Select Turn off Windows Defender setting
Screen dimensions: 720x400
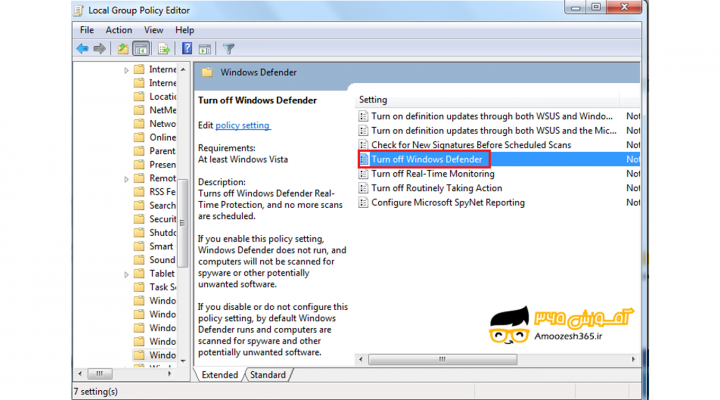click(427, 159)
